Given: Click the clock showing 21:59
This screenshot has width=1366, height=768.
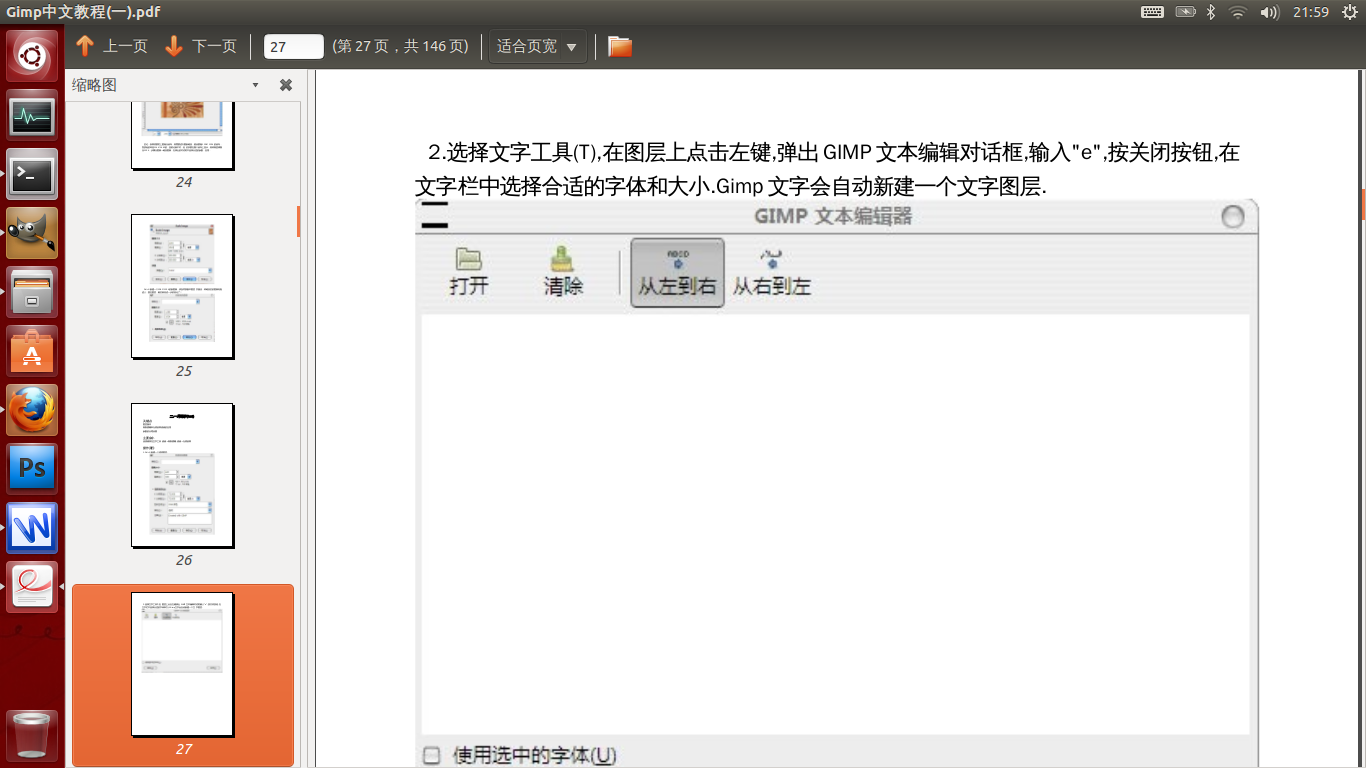Looking at the screenshot, I should (x=1310, y=12).
